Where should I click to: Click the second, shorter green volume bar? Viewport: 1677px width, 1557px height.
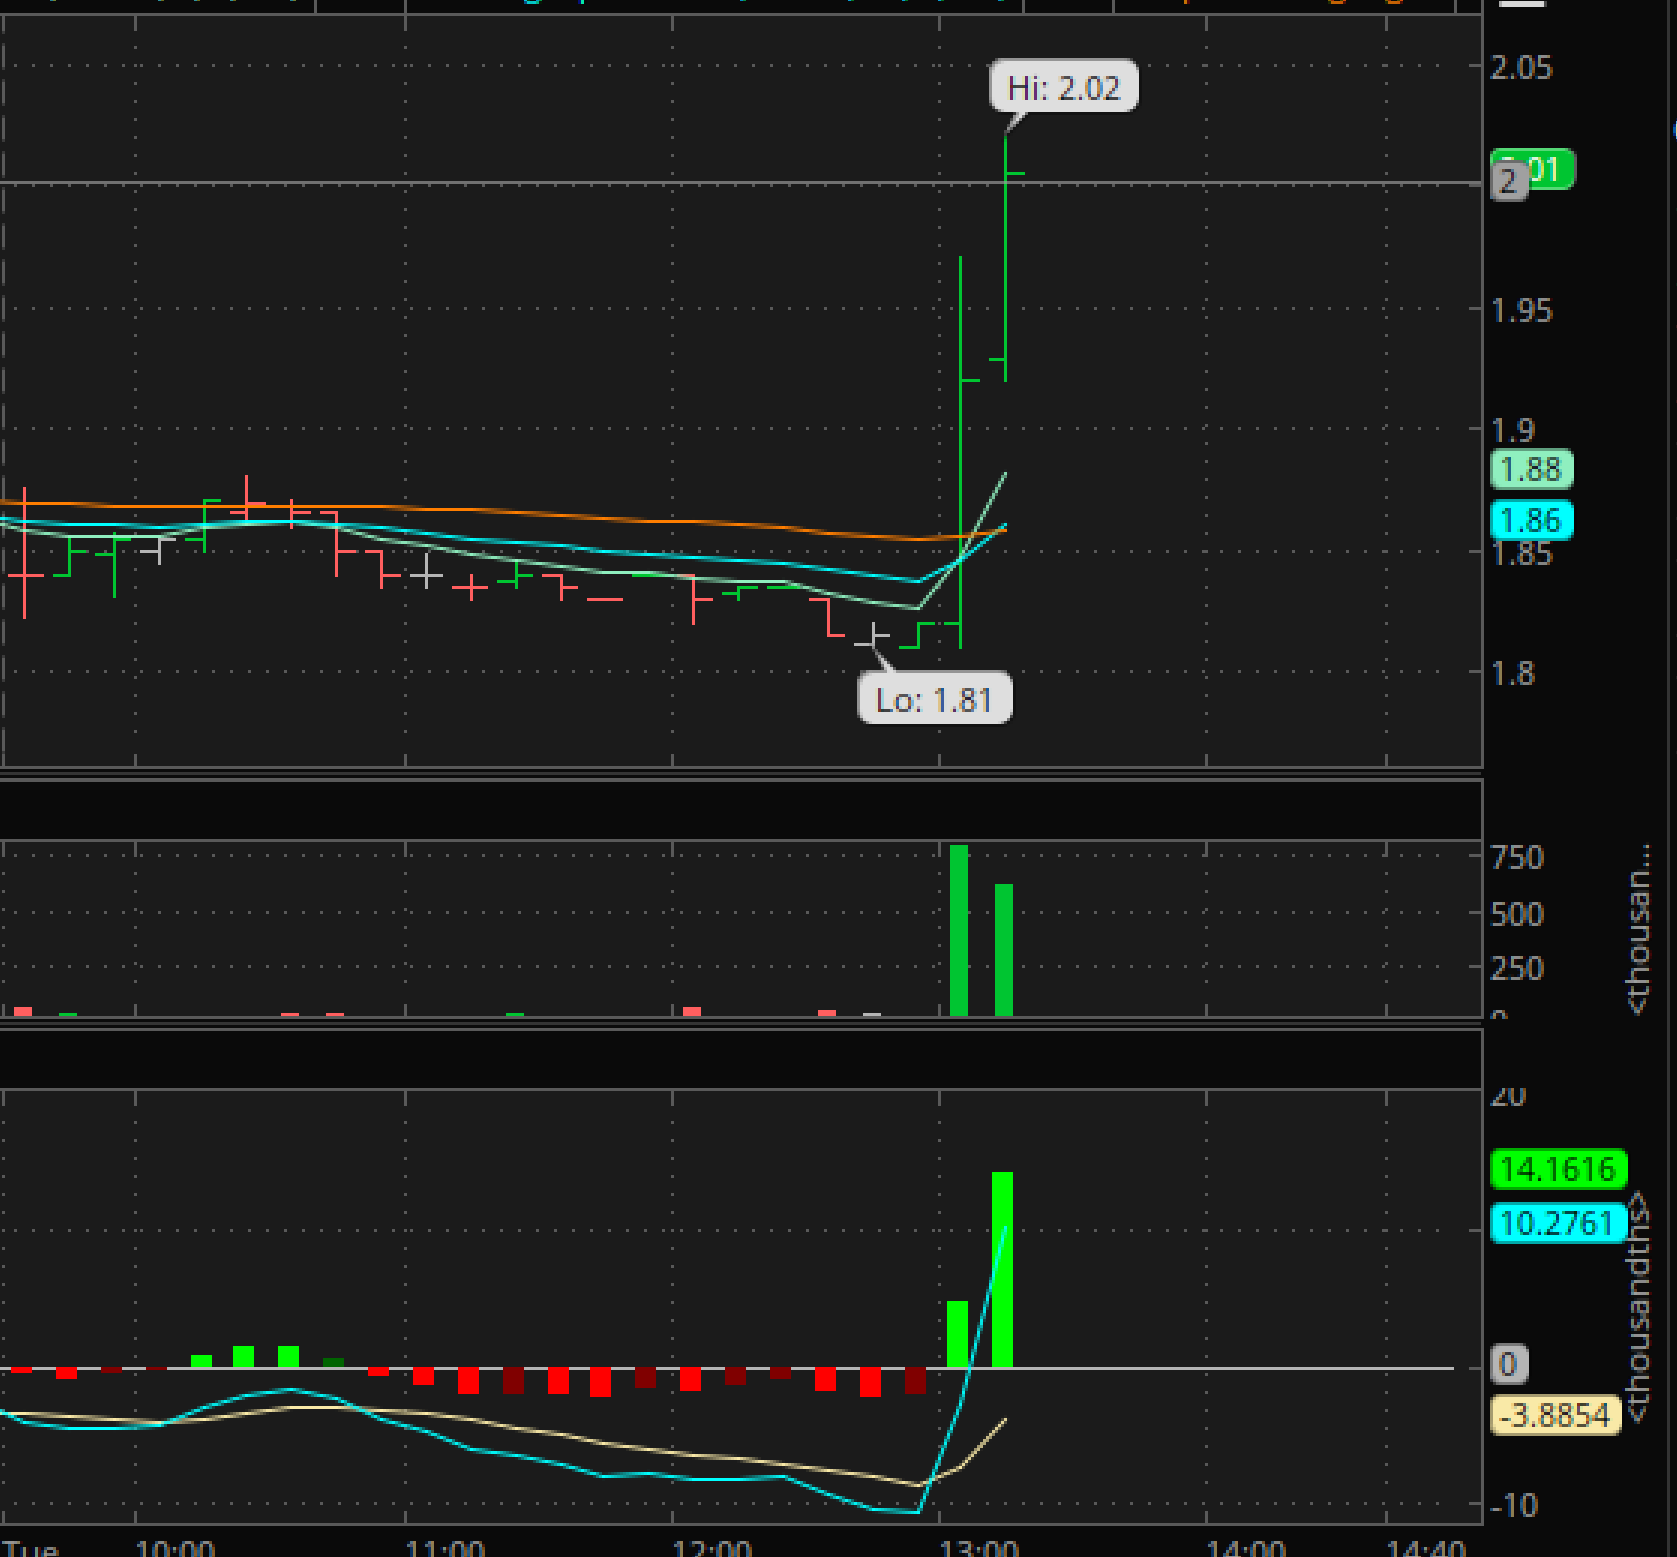(1004, 950)
